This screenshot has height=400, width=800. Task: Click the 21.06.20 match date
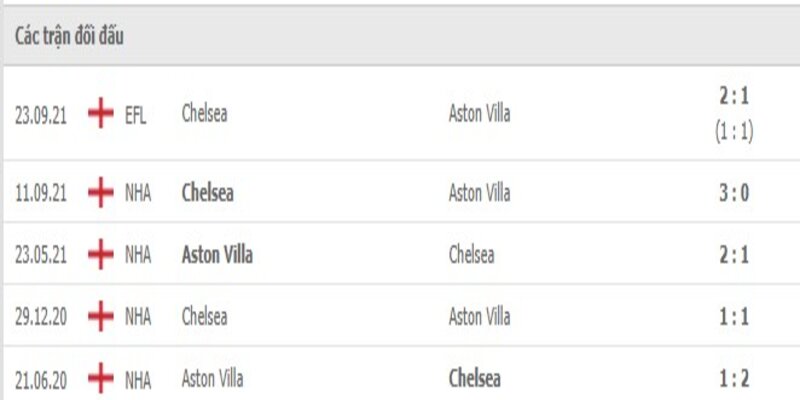[x=41, y=379]
